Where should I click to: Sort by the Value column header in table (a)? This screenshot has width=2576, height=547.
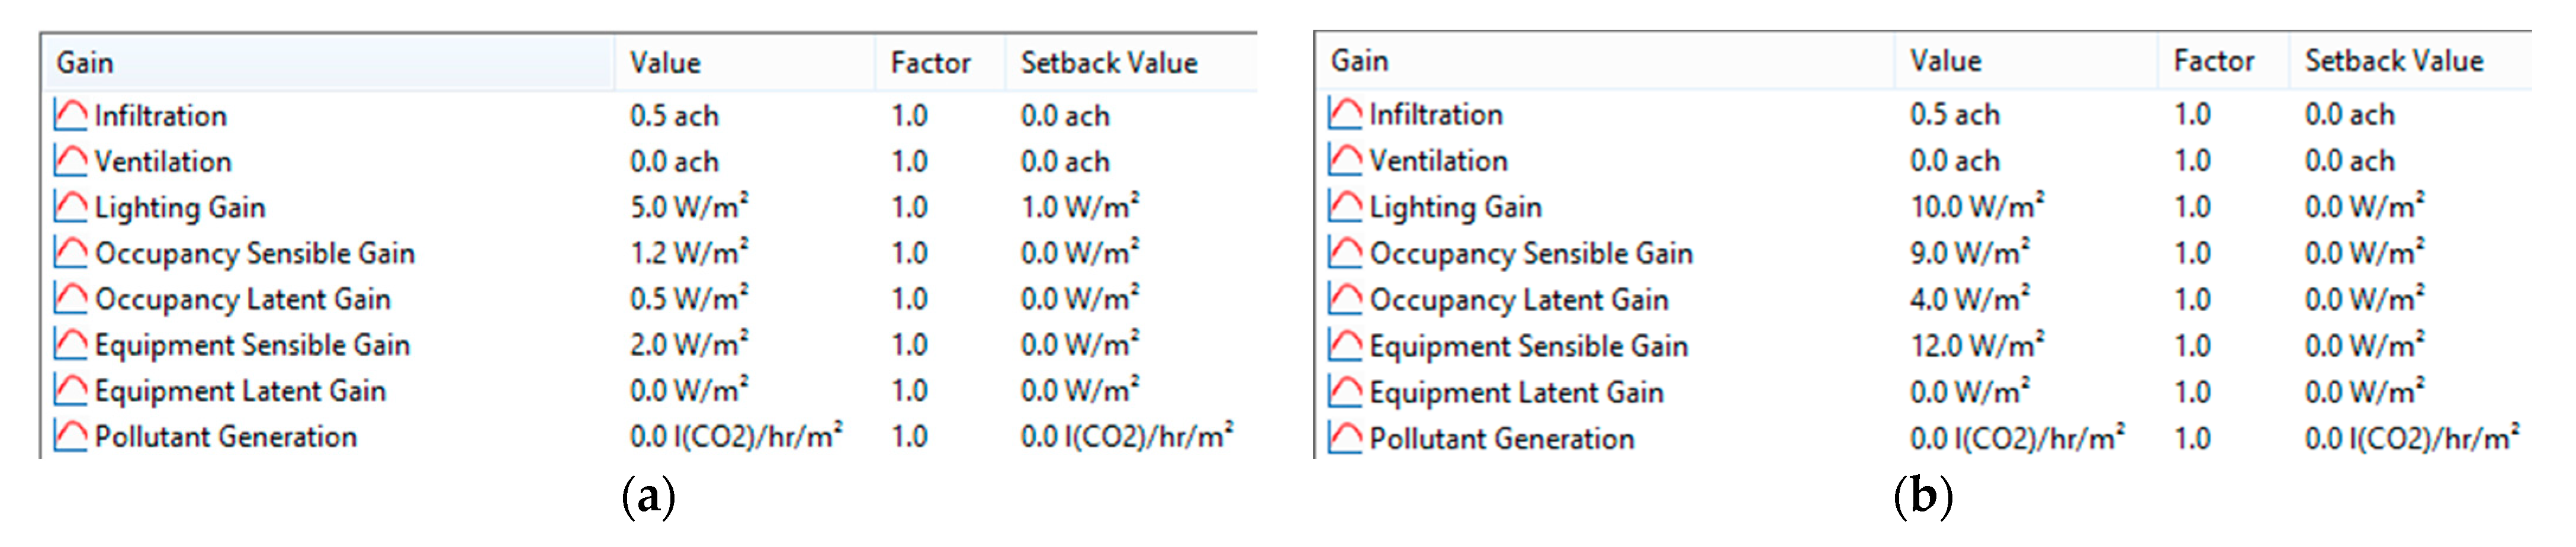coord(665,63)
